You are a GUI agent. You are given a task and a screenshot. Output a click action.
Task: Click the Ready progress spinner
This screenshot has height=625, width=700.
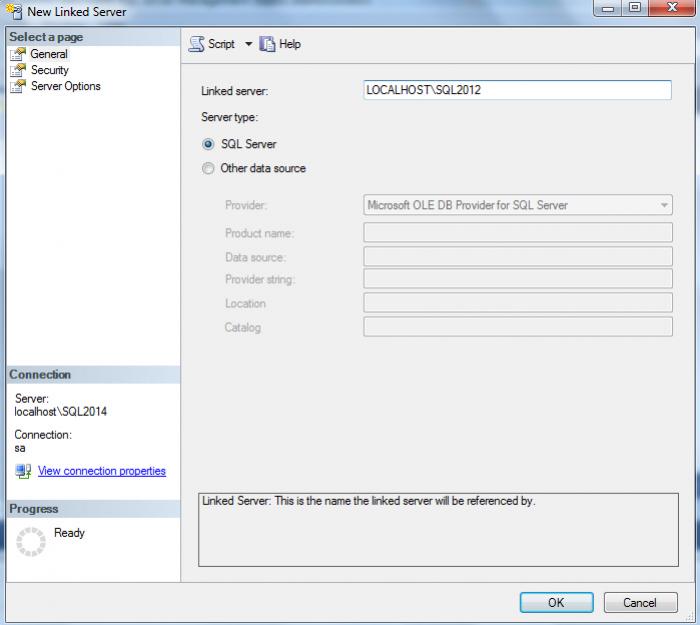pyautogui.click(x=31, y=542)
